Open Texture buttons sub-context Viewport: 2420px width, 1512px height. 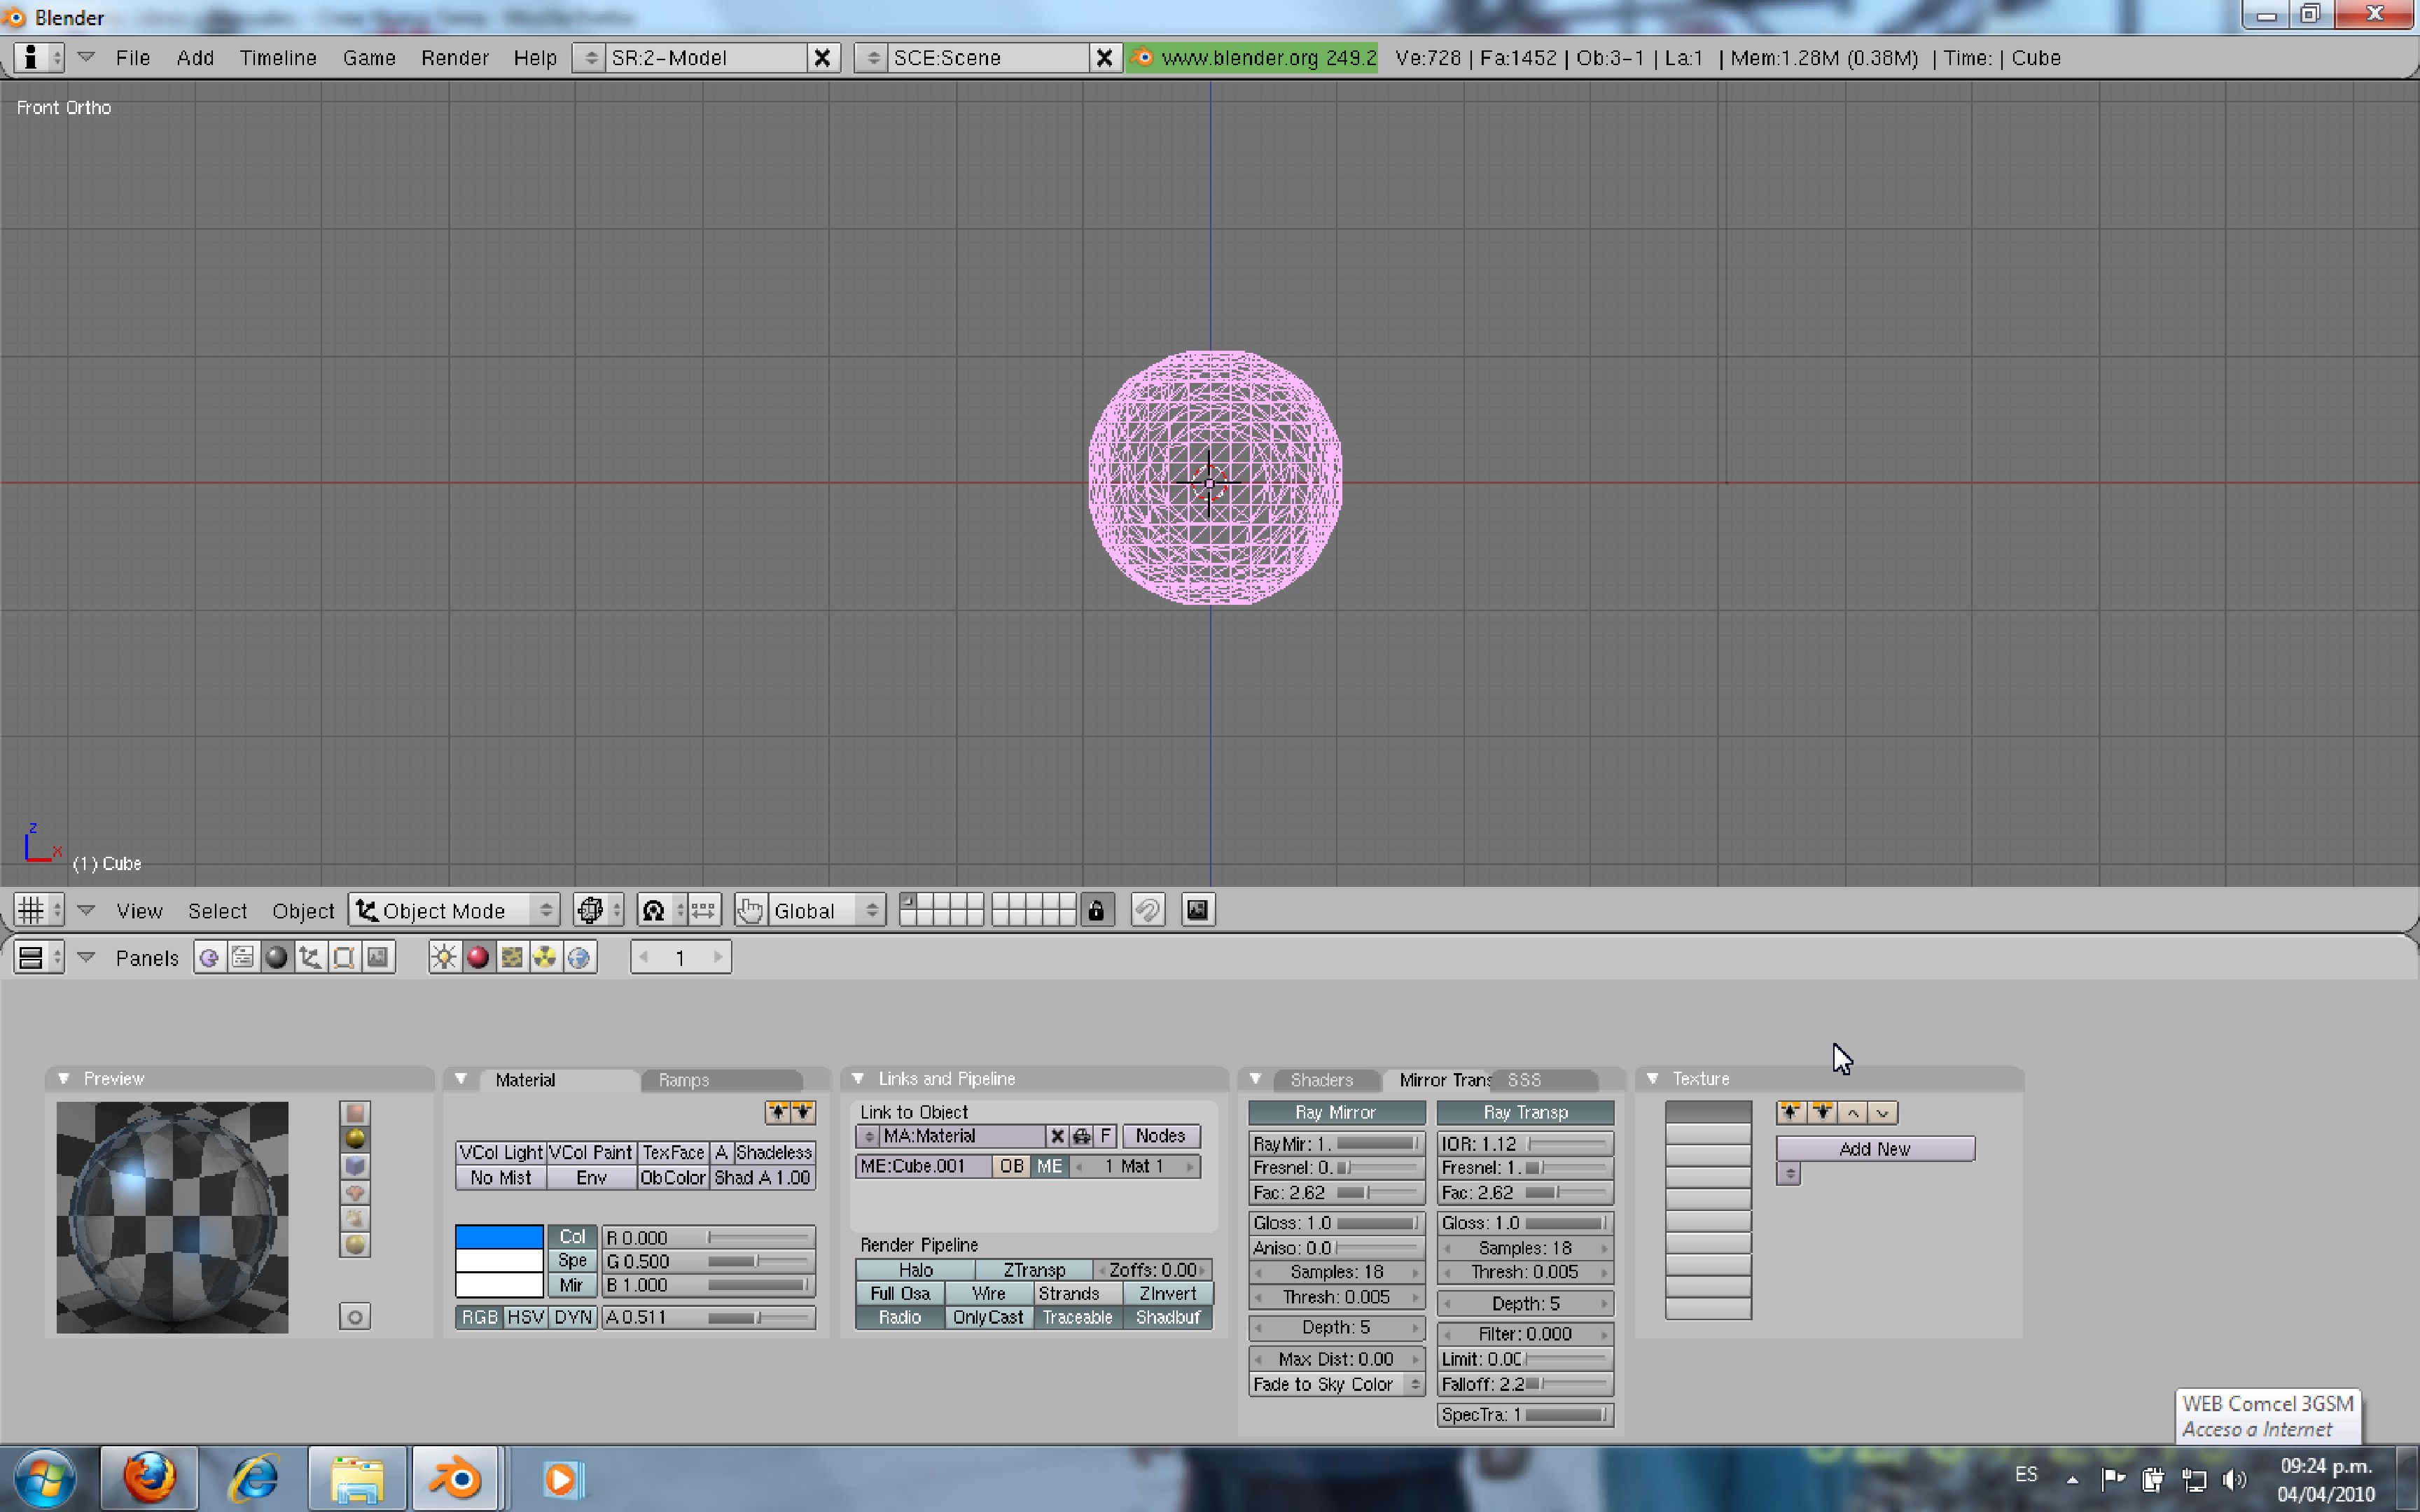coord(512,958)
